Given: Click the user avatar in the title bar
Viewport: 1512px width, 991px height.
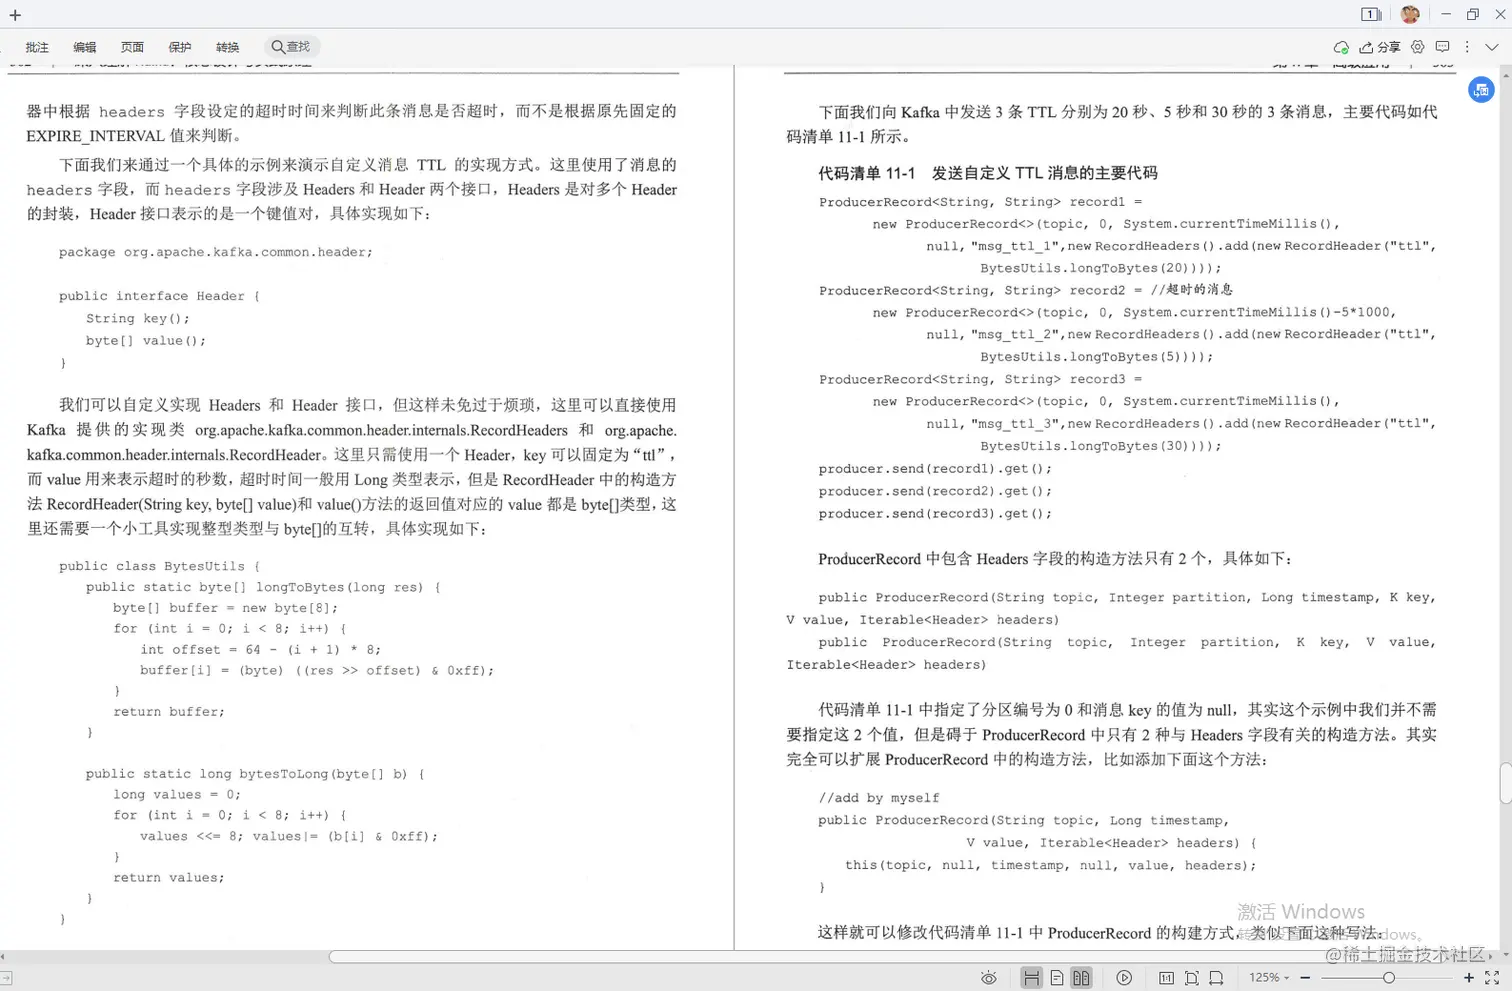Looking at the screenshot, I should point(1410,14).
